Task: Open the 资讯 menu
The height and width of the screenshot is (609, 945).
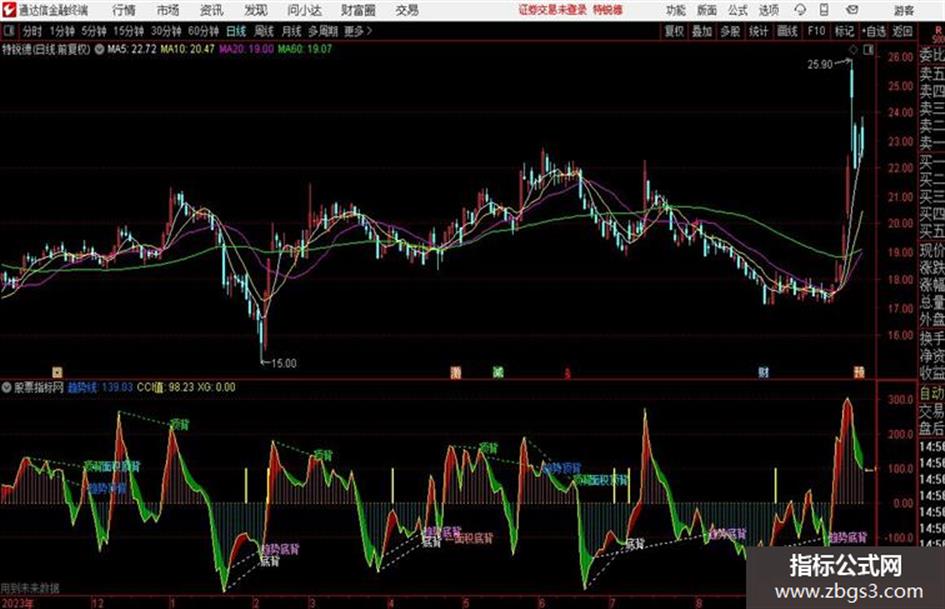Action: [212, 10]
